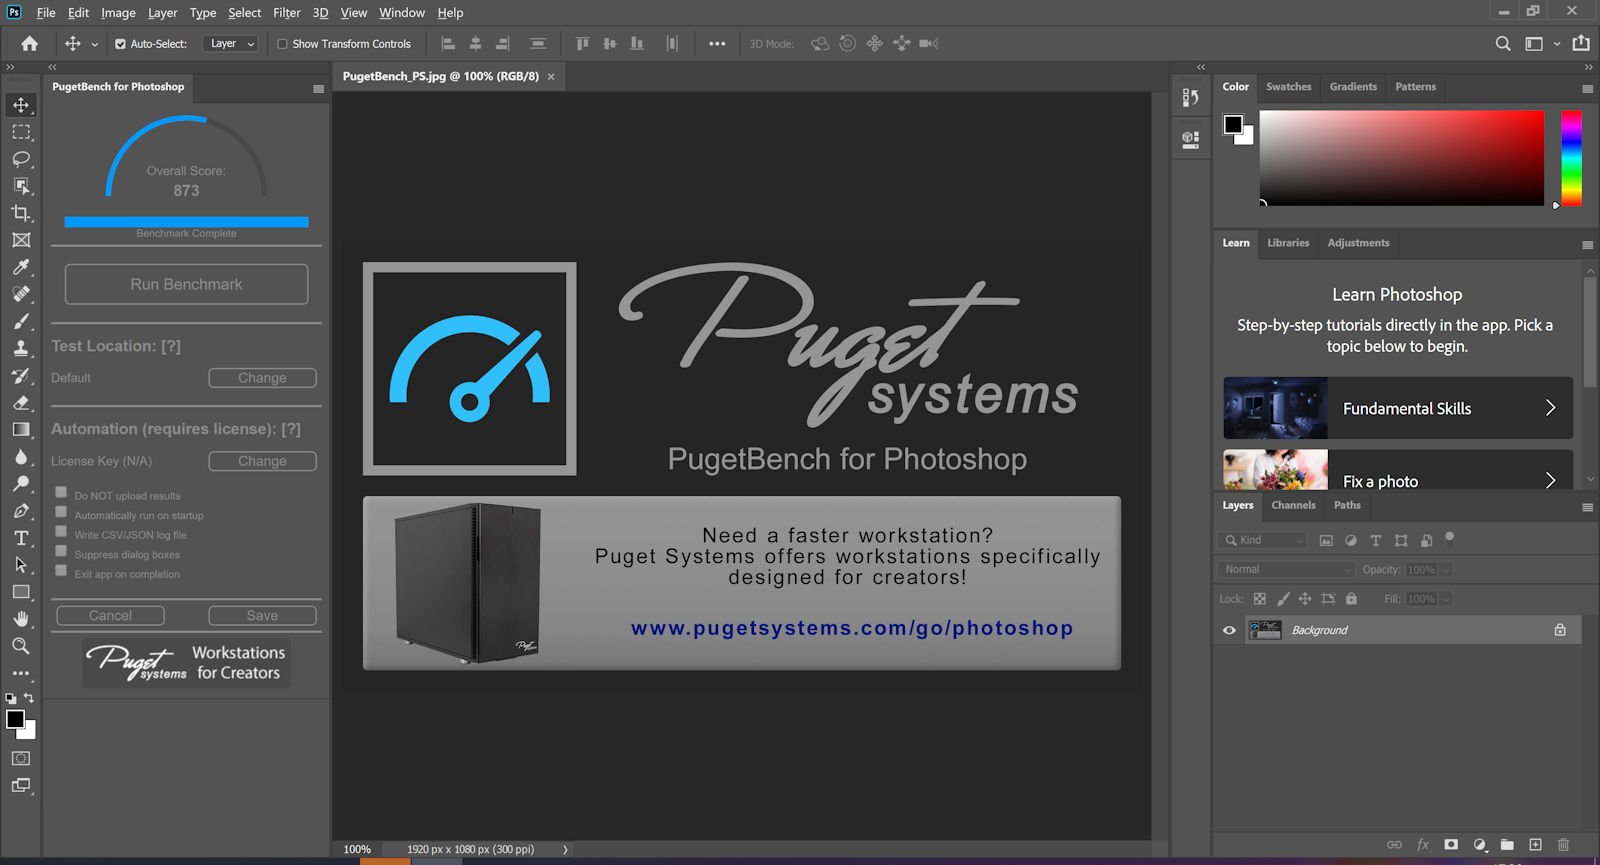Click Change next to License Key
1600x865 pixels.
pyautogui.click(x=262, y=461)
